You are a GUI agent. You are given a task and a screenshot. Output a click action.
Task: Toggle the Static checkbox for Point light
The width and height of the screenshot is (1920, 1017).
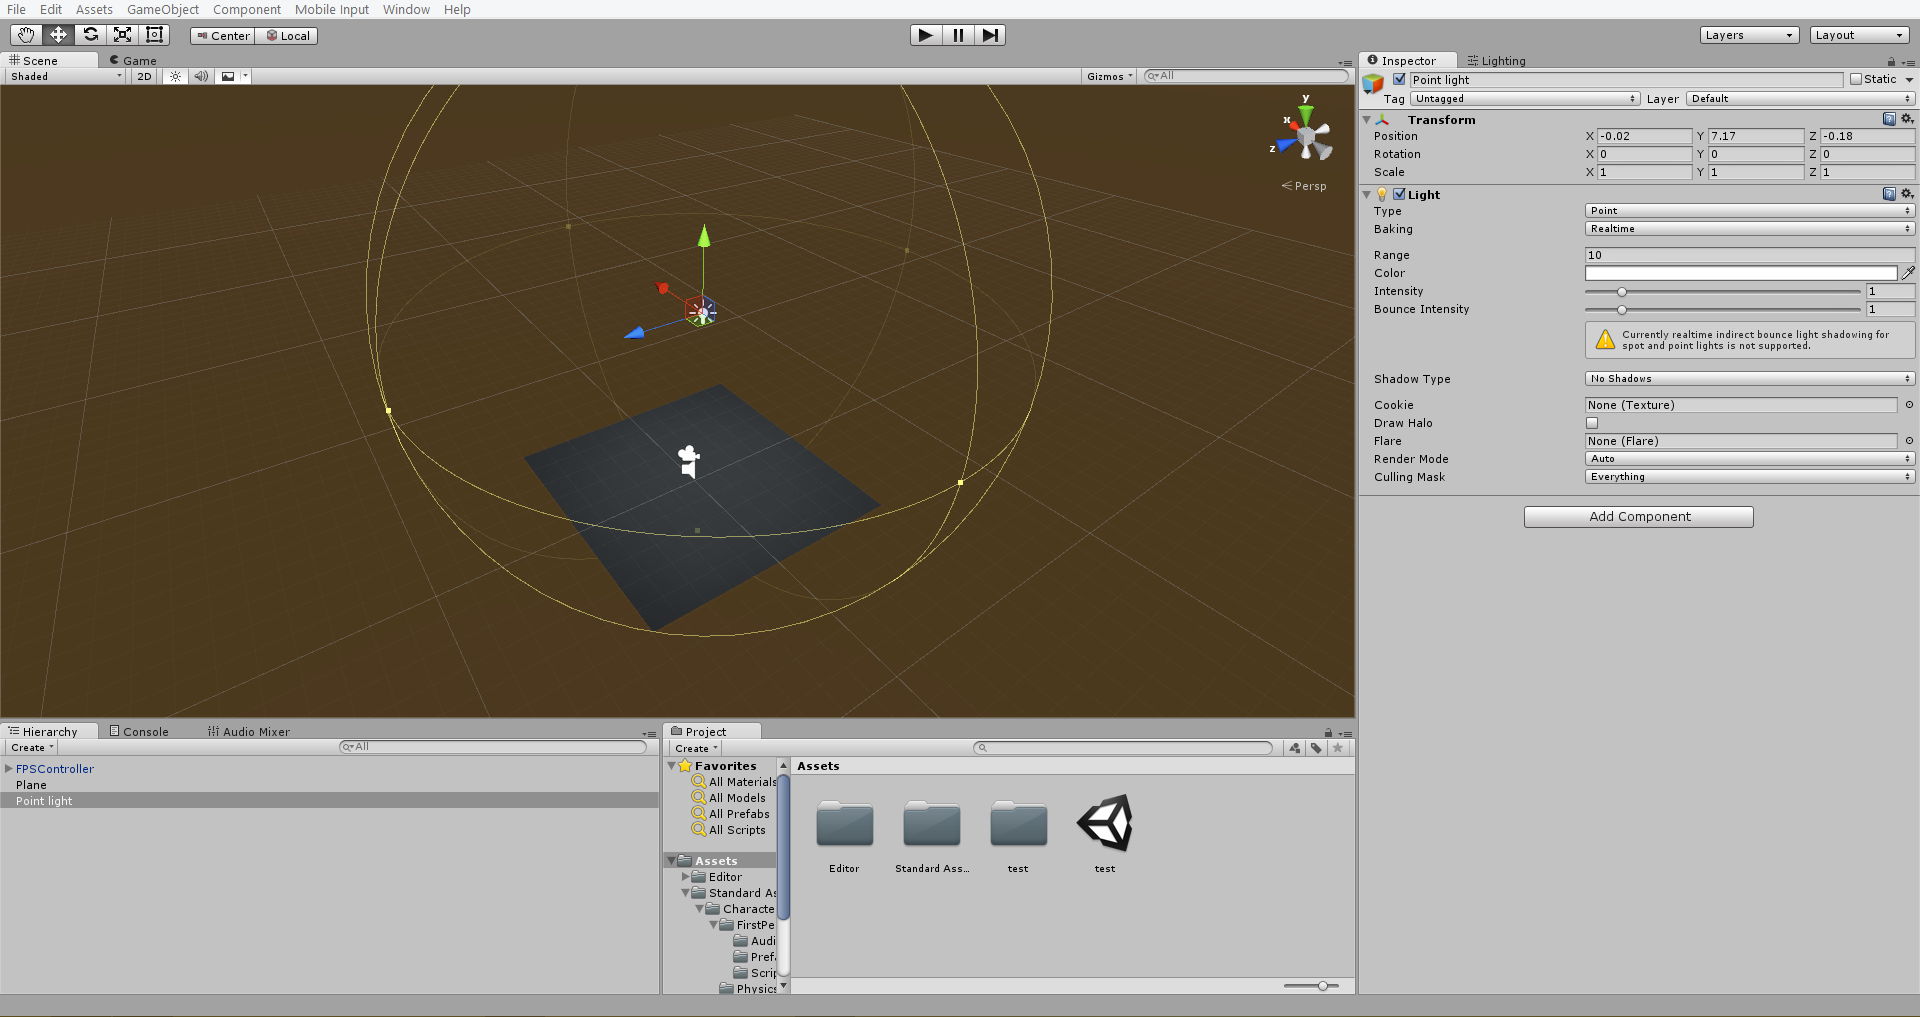1858,79
